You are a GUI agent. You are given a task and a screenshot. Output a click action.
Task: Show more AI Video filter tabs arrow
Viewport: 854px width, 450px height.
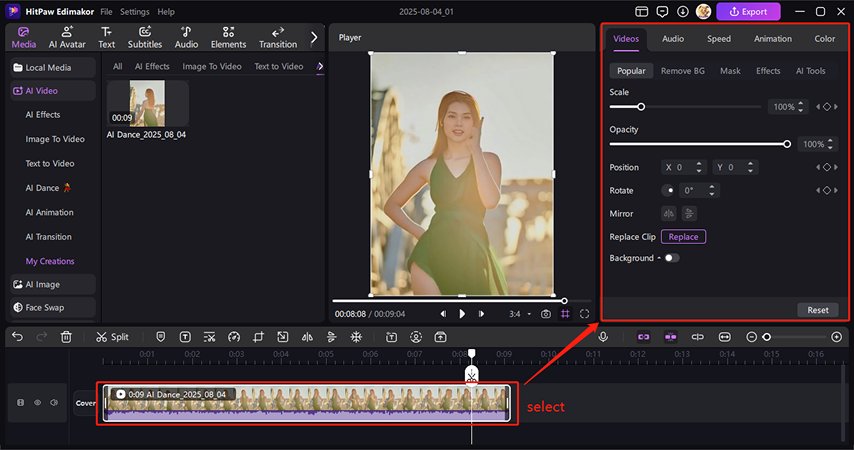click(320, 66)
